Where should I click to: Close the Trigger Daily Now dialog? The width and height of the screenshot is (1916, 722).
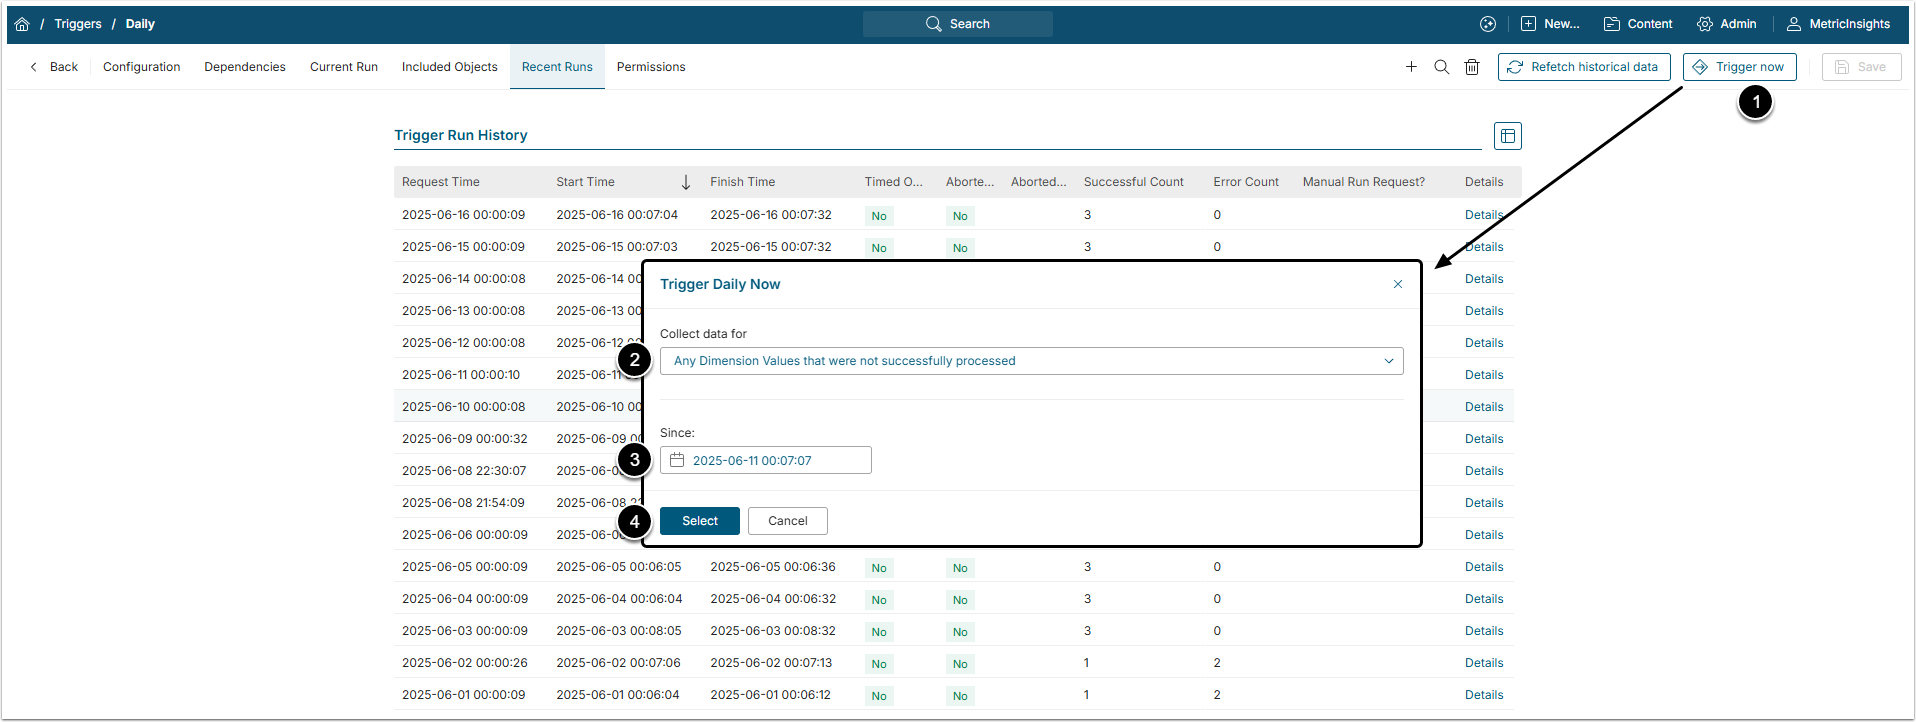[x=1397, y=284]
